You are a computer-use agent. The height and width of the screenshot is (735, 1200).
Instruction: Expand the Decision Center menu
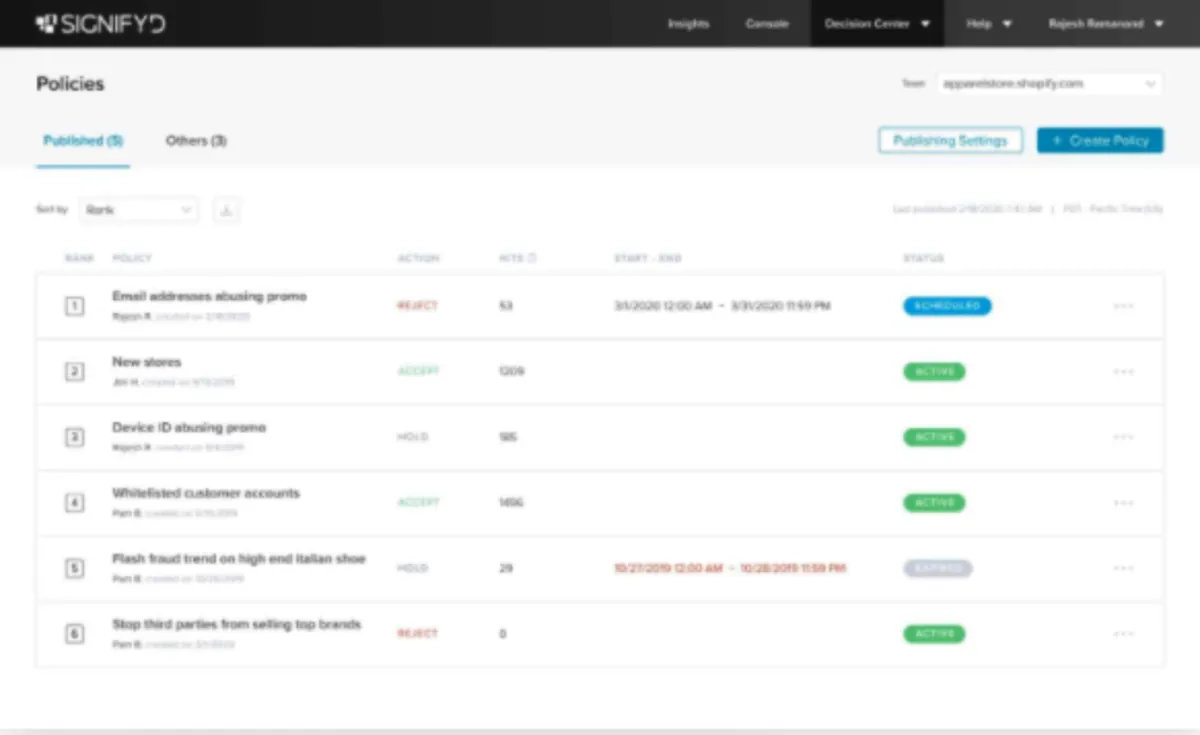876,23
